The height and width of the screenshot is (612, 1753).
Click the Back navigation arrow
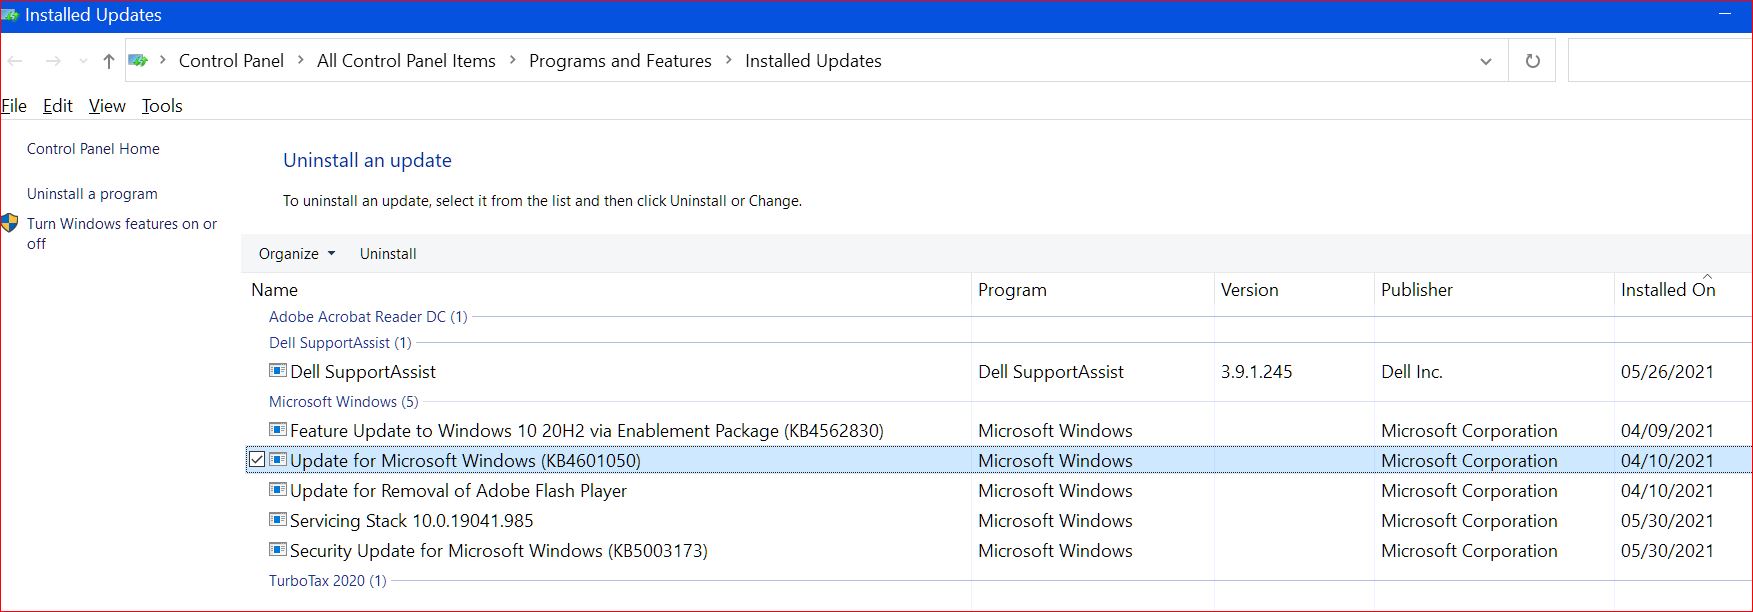[x=15, y=61]
